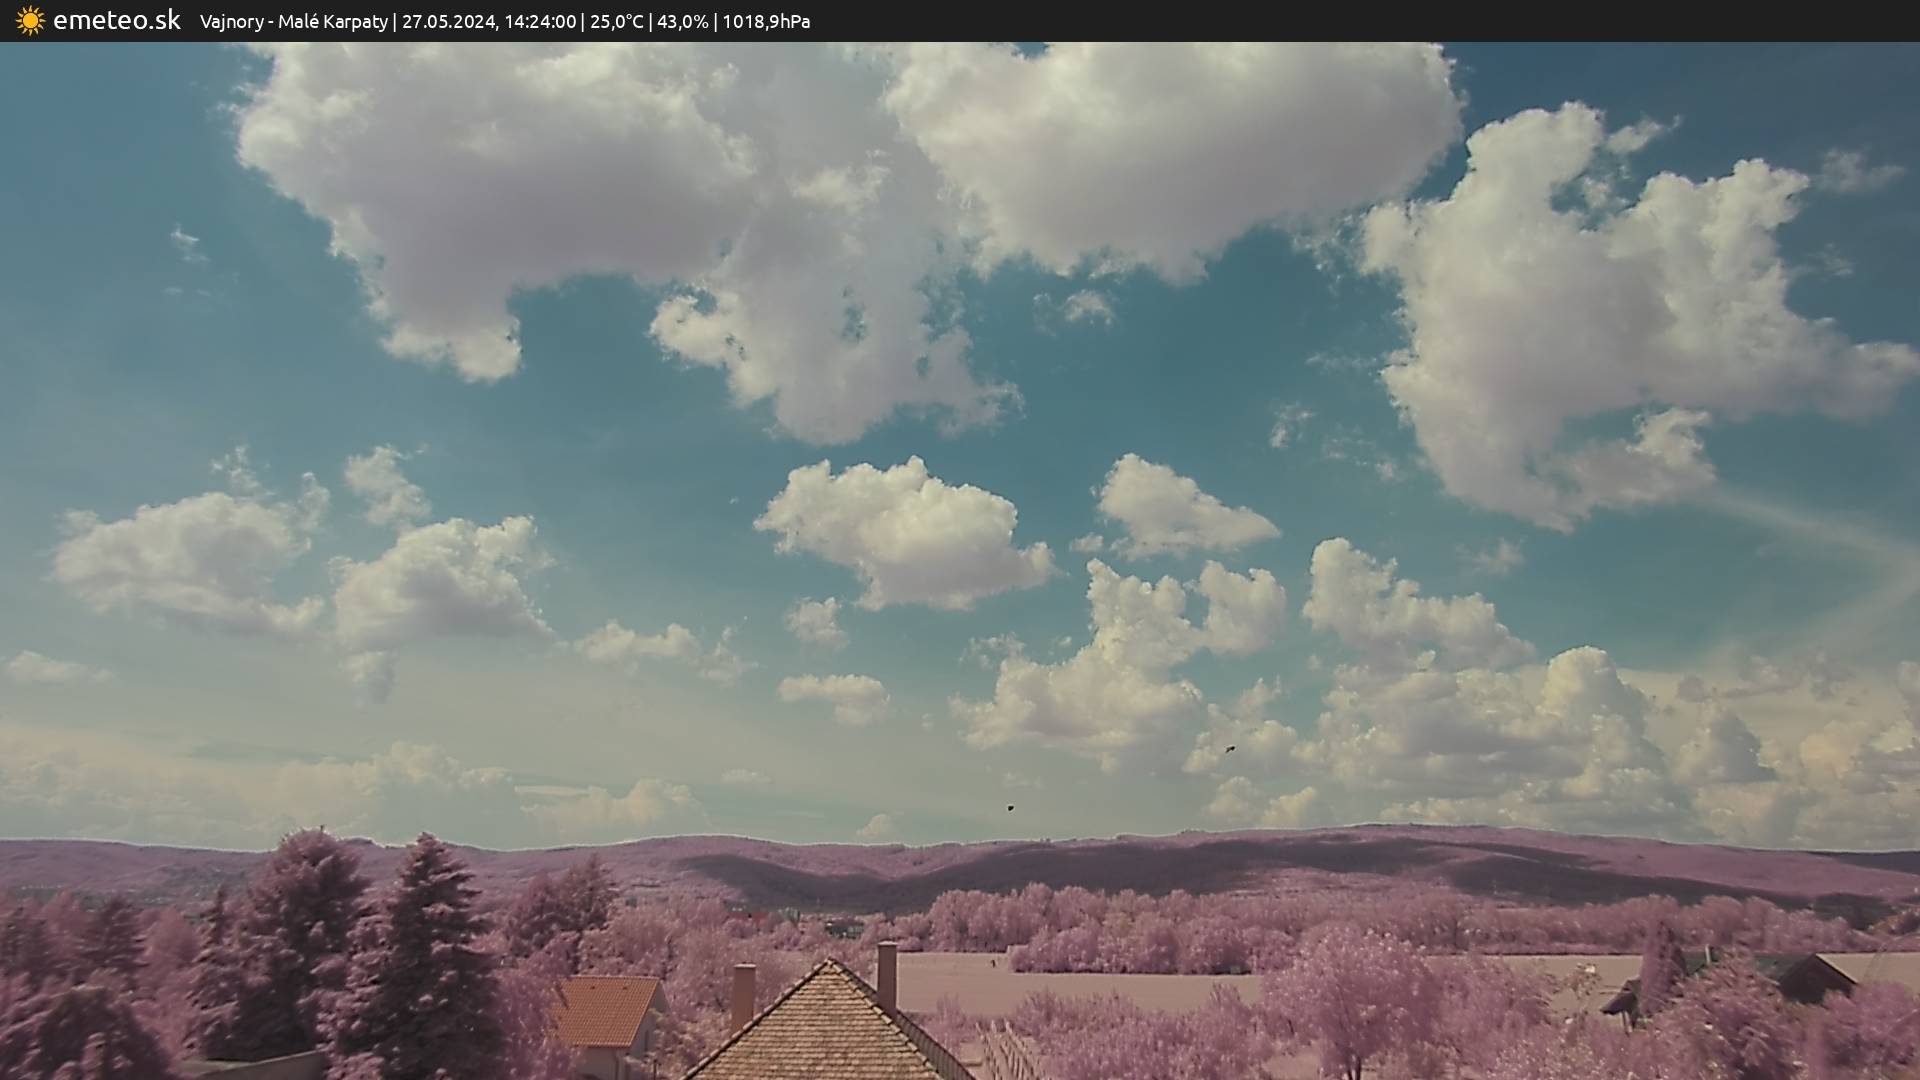The image size is (1920, 1080).
Task: Click the Vajnory - Malé Karpaty location label
Action: click(293, 22)
